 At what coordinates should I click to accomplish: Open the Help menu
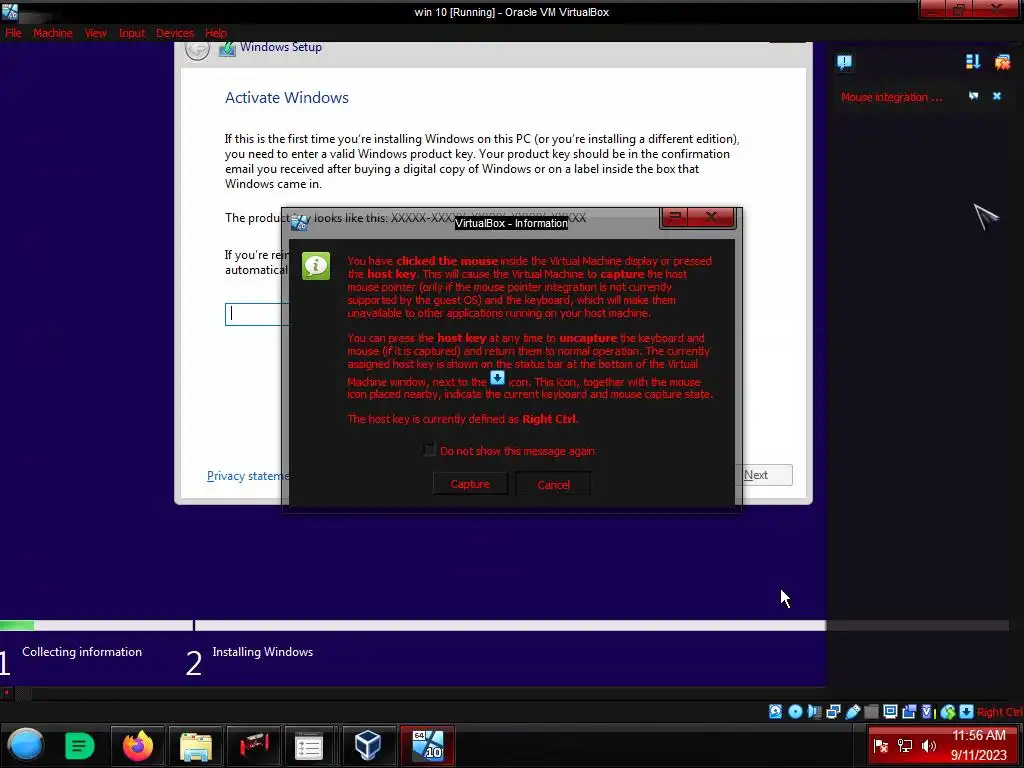tap(216, 33)
